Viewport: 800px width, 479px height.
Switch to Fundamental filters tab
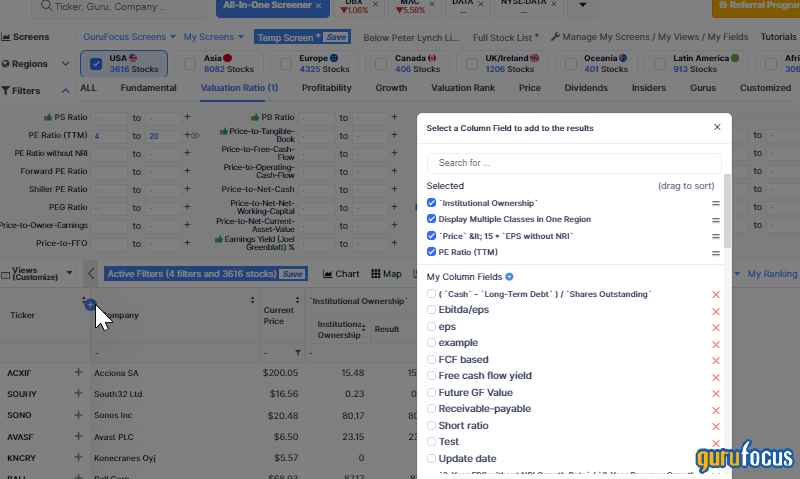pos(148,88)
